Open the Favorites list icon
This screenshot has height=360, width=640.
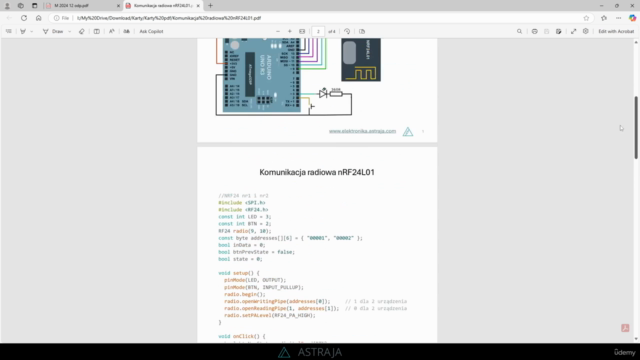tap(604, 18)
